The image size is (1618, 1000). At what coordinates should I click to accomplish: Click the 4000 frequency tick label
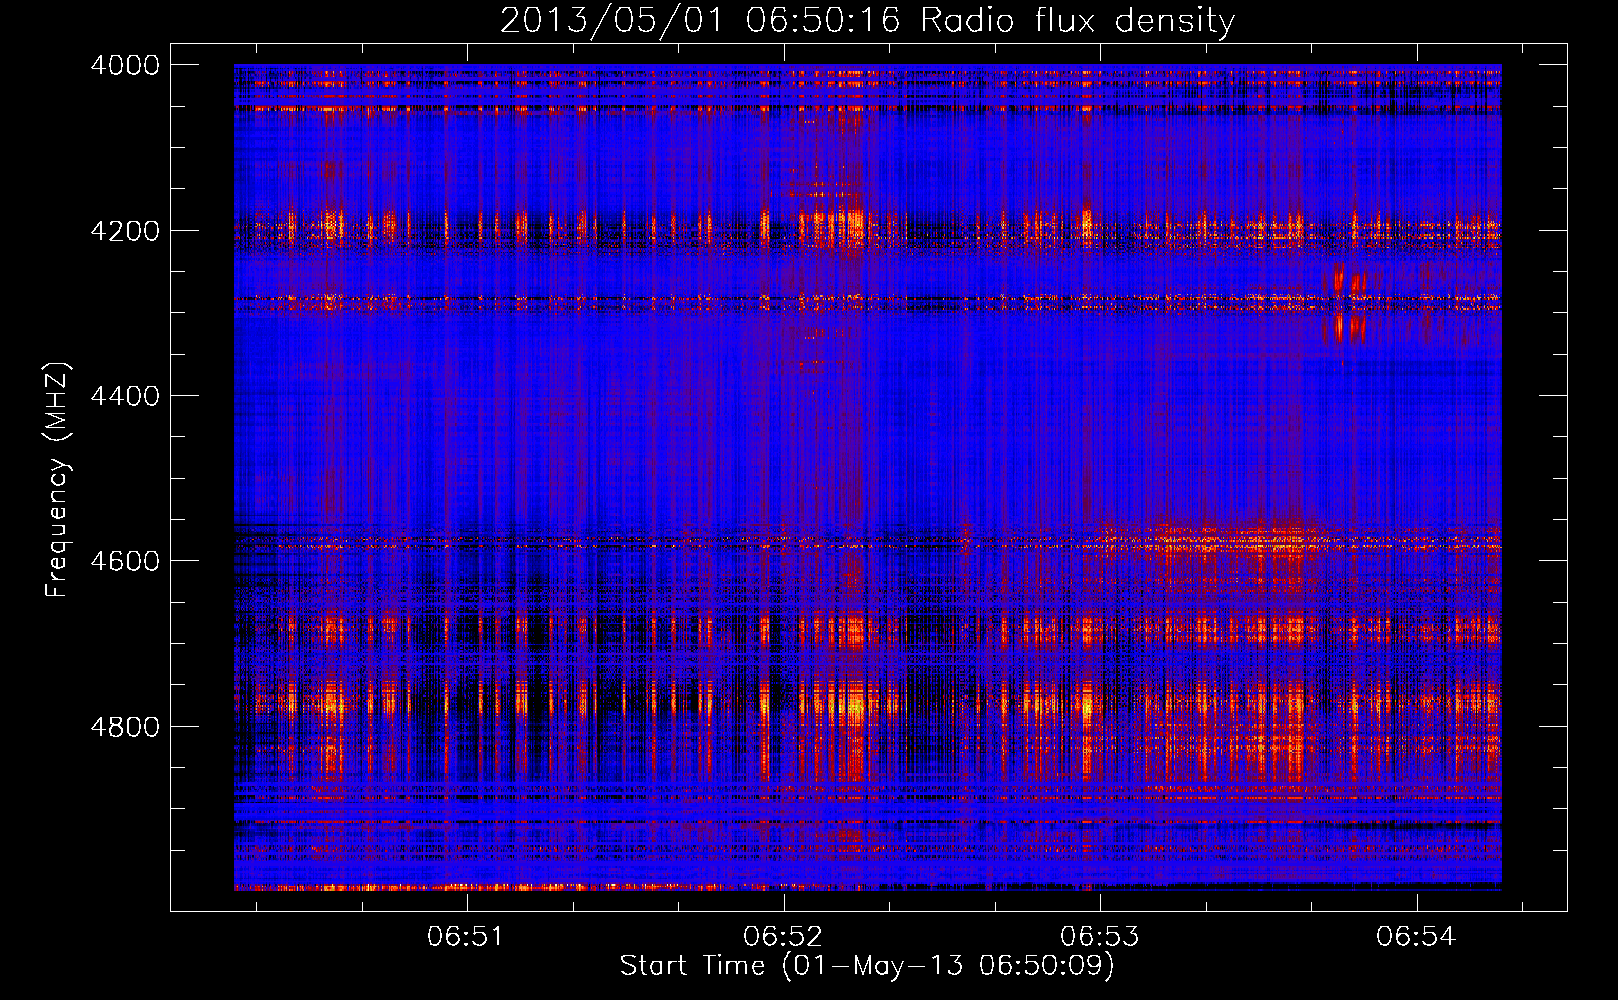[x=125, y=65]
